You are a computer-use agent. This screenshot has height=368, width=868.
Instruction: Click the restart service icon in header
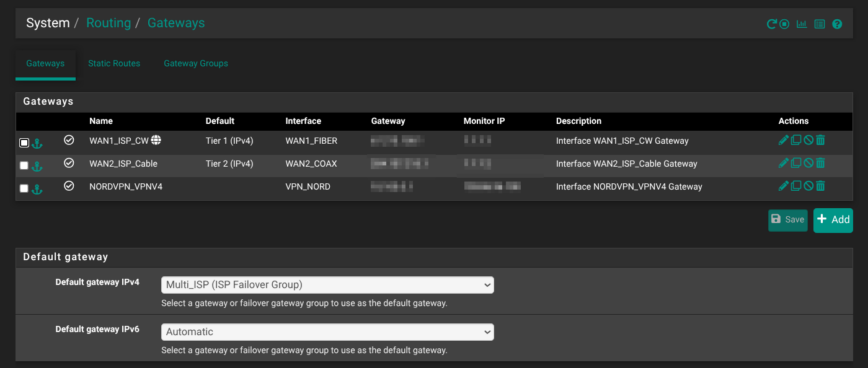pos(771,24)
